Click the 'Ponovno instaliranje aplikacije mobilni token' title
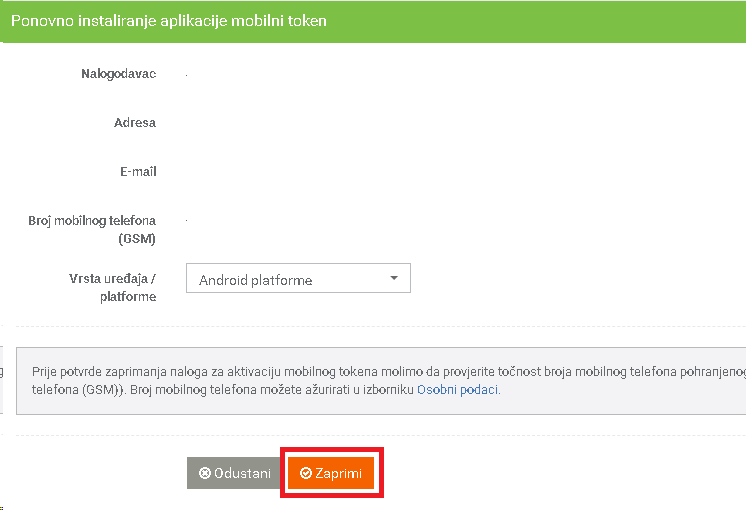The height and width of the screenshot is (510, 746). point(169,21)
